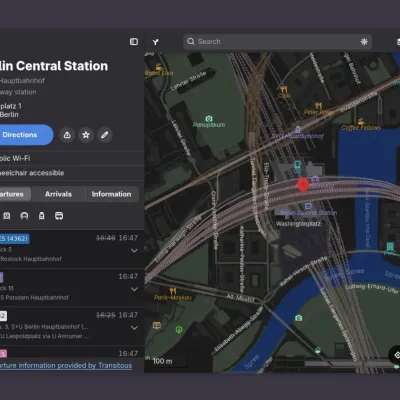Toggle the subway departures filter icon
The height and width of the screenshot is (400, 400).
pyautogui.click(x=24, y=216)
